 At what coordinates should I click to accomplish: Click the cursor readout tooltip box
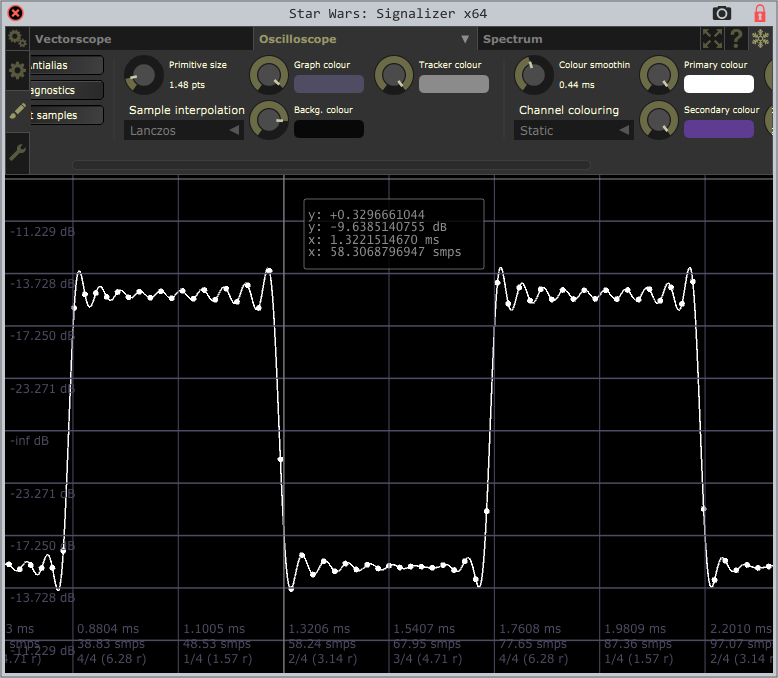393,234
